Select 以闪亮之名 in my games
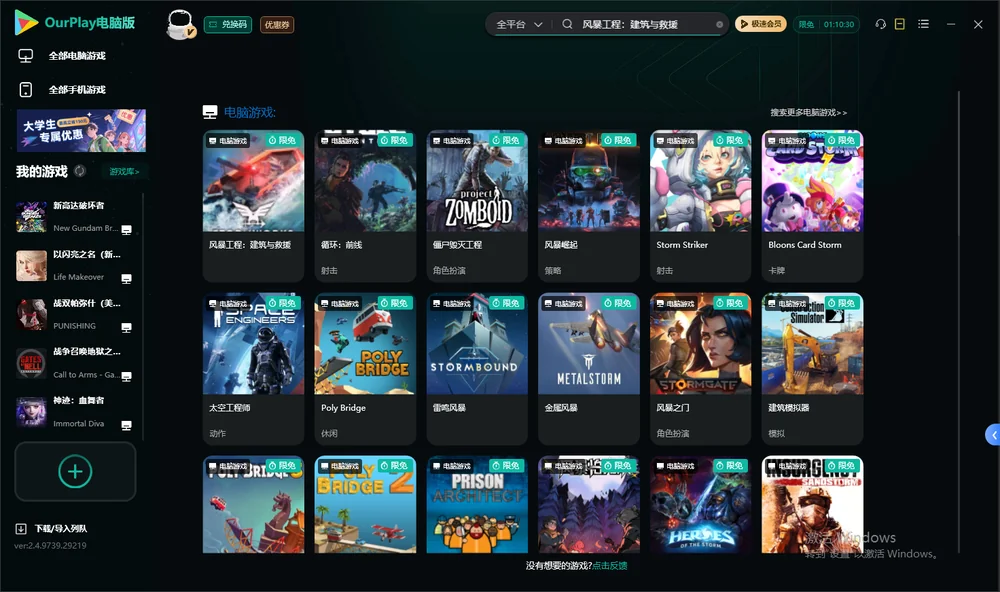 [87, 254]
